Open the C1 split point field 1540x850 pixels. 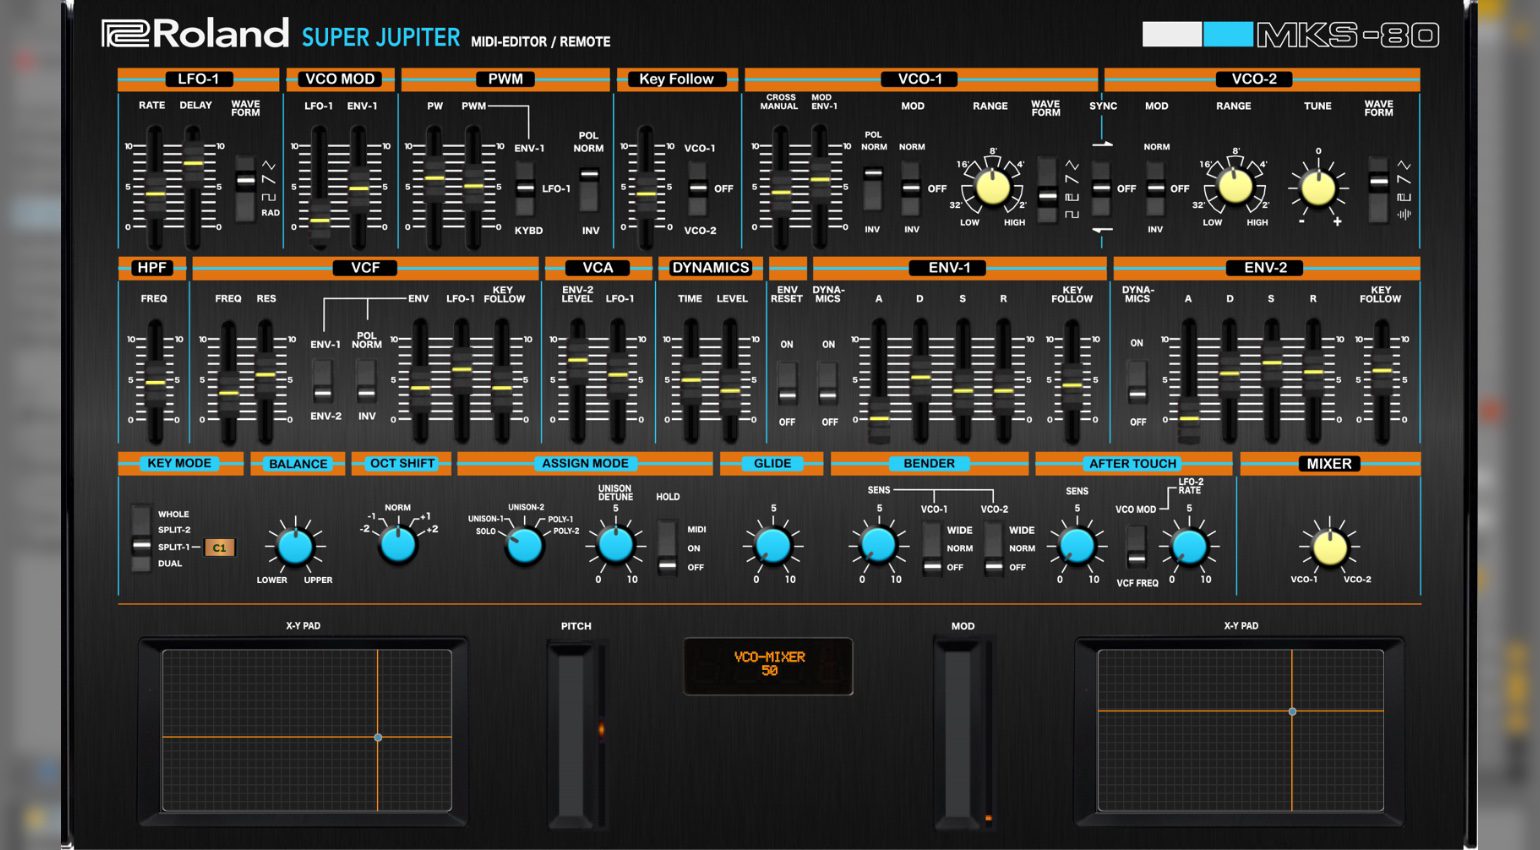click(219, 547)
